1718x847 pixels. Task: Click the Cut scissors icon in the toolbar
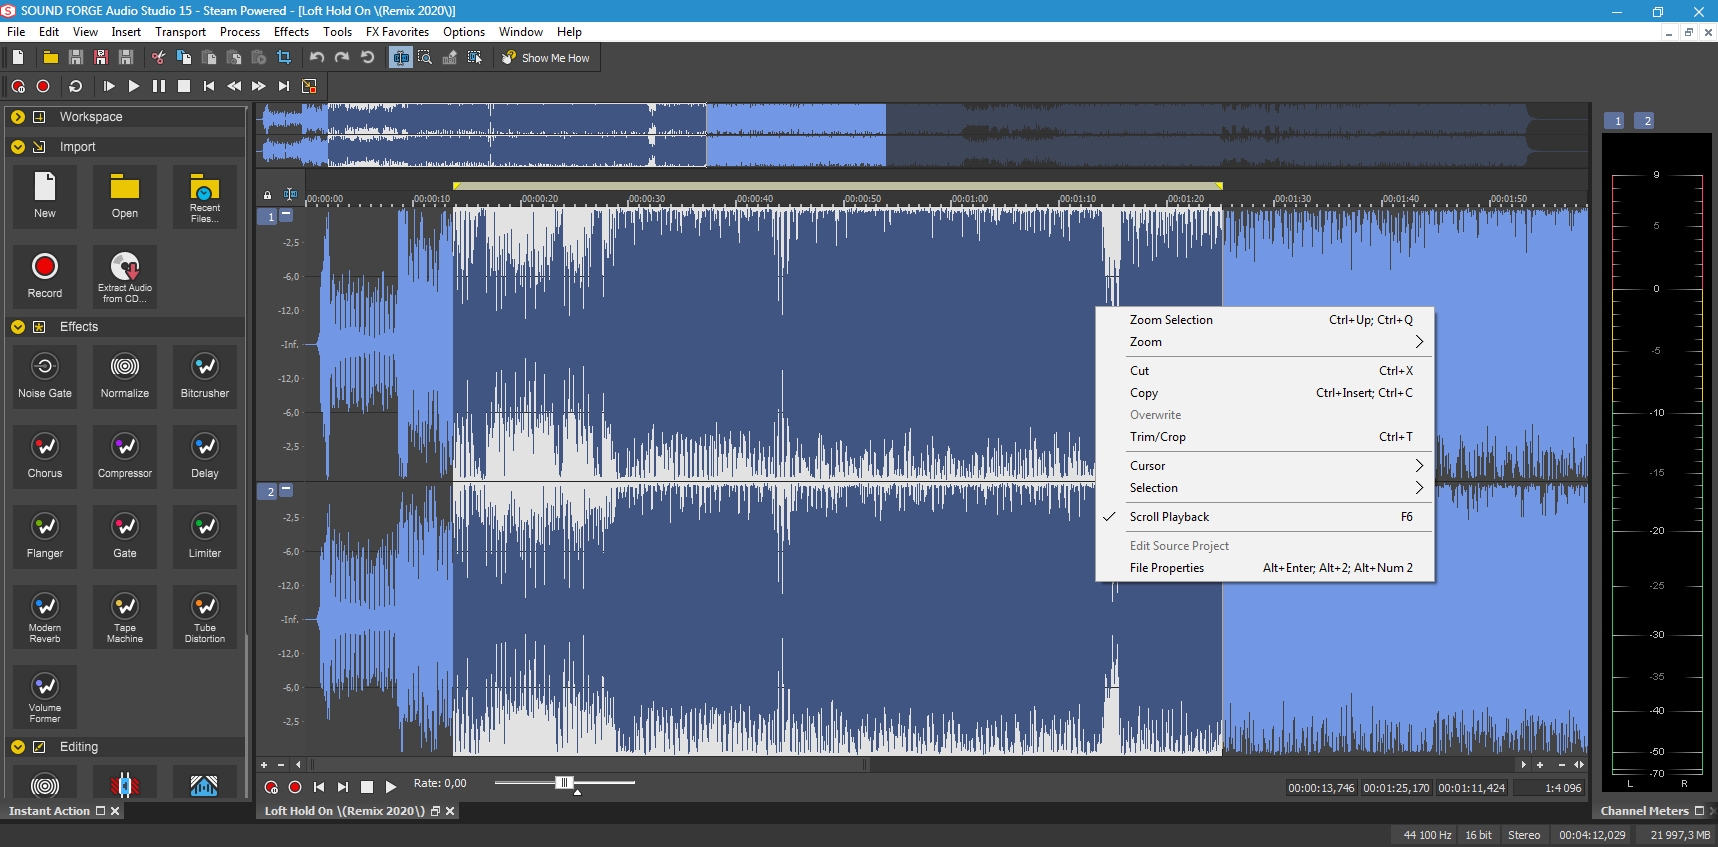[x=158, y=58]
